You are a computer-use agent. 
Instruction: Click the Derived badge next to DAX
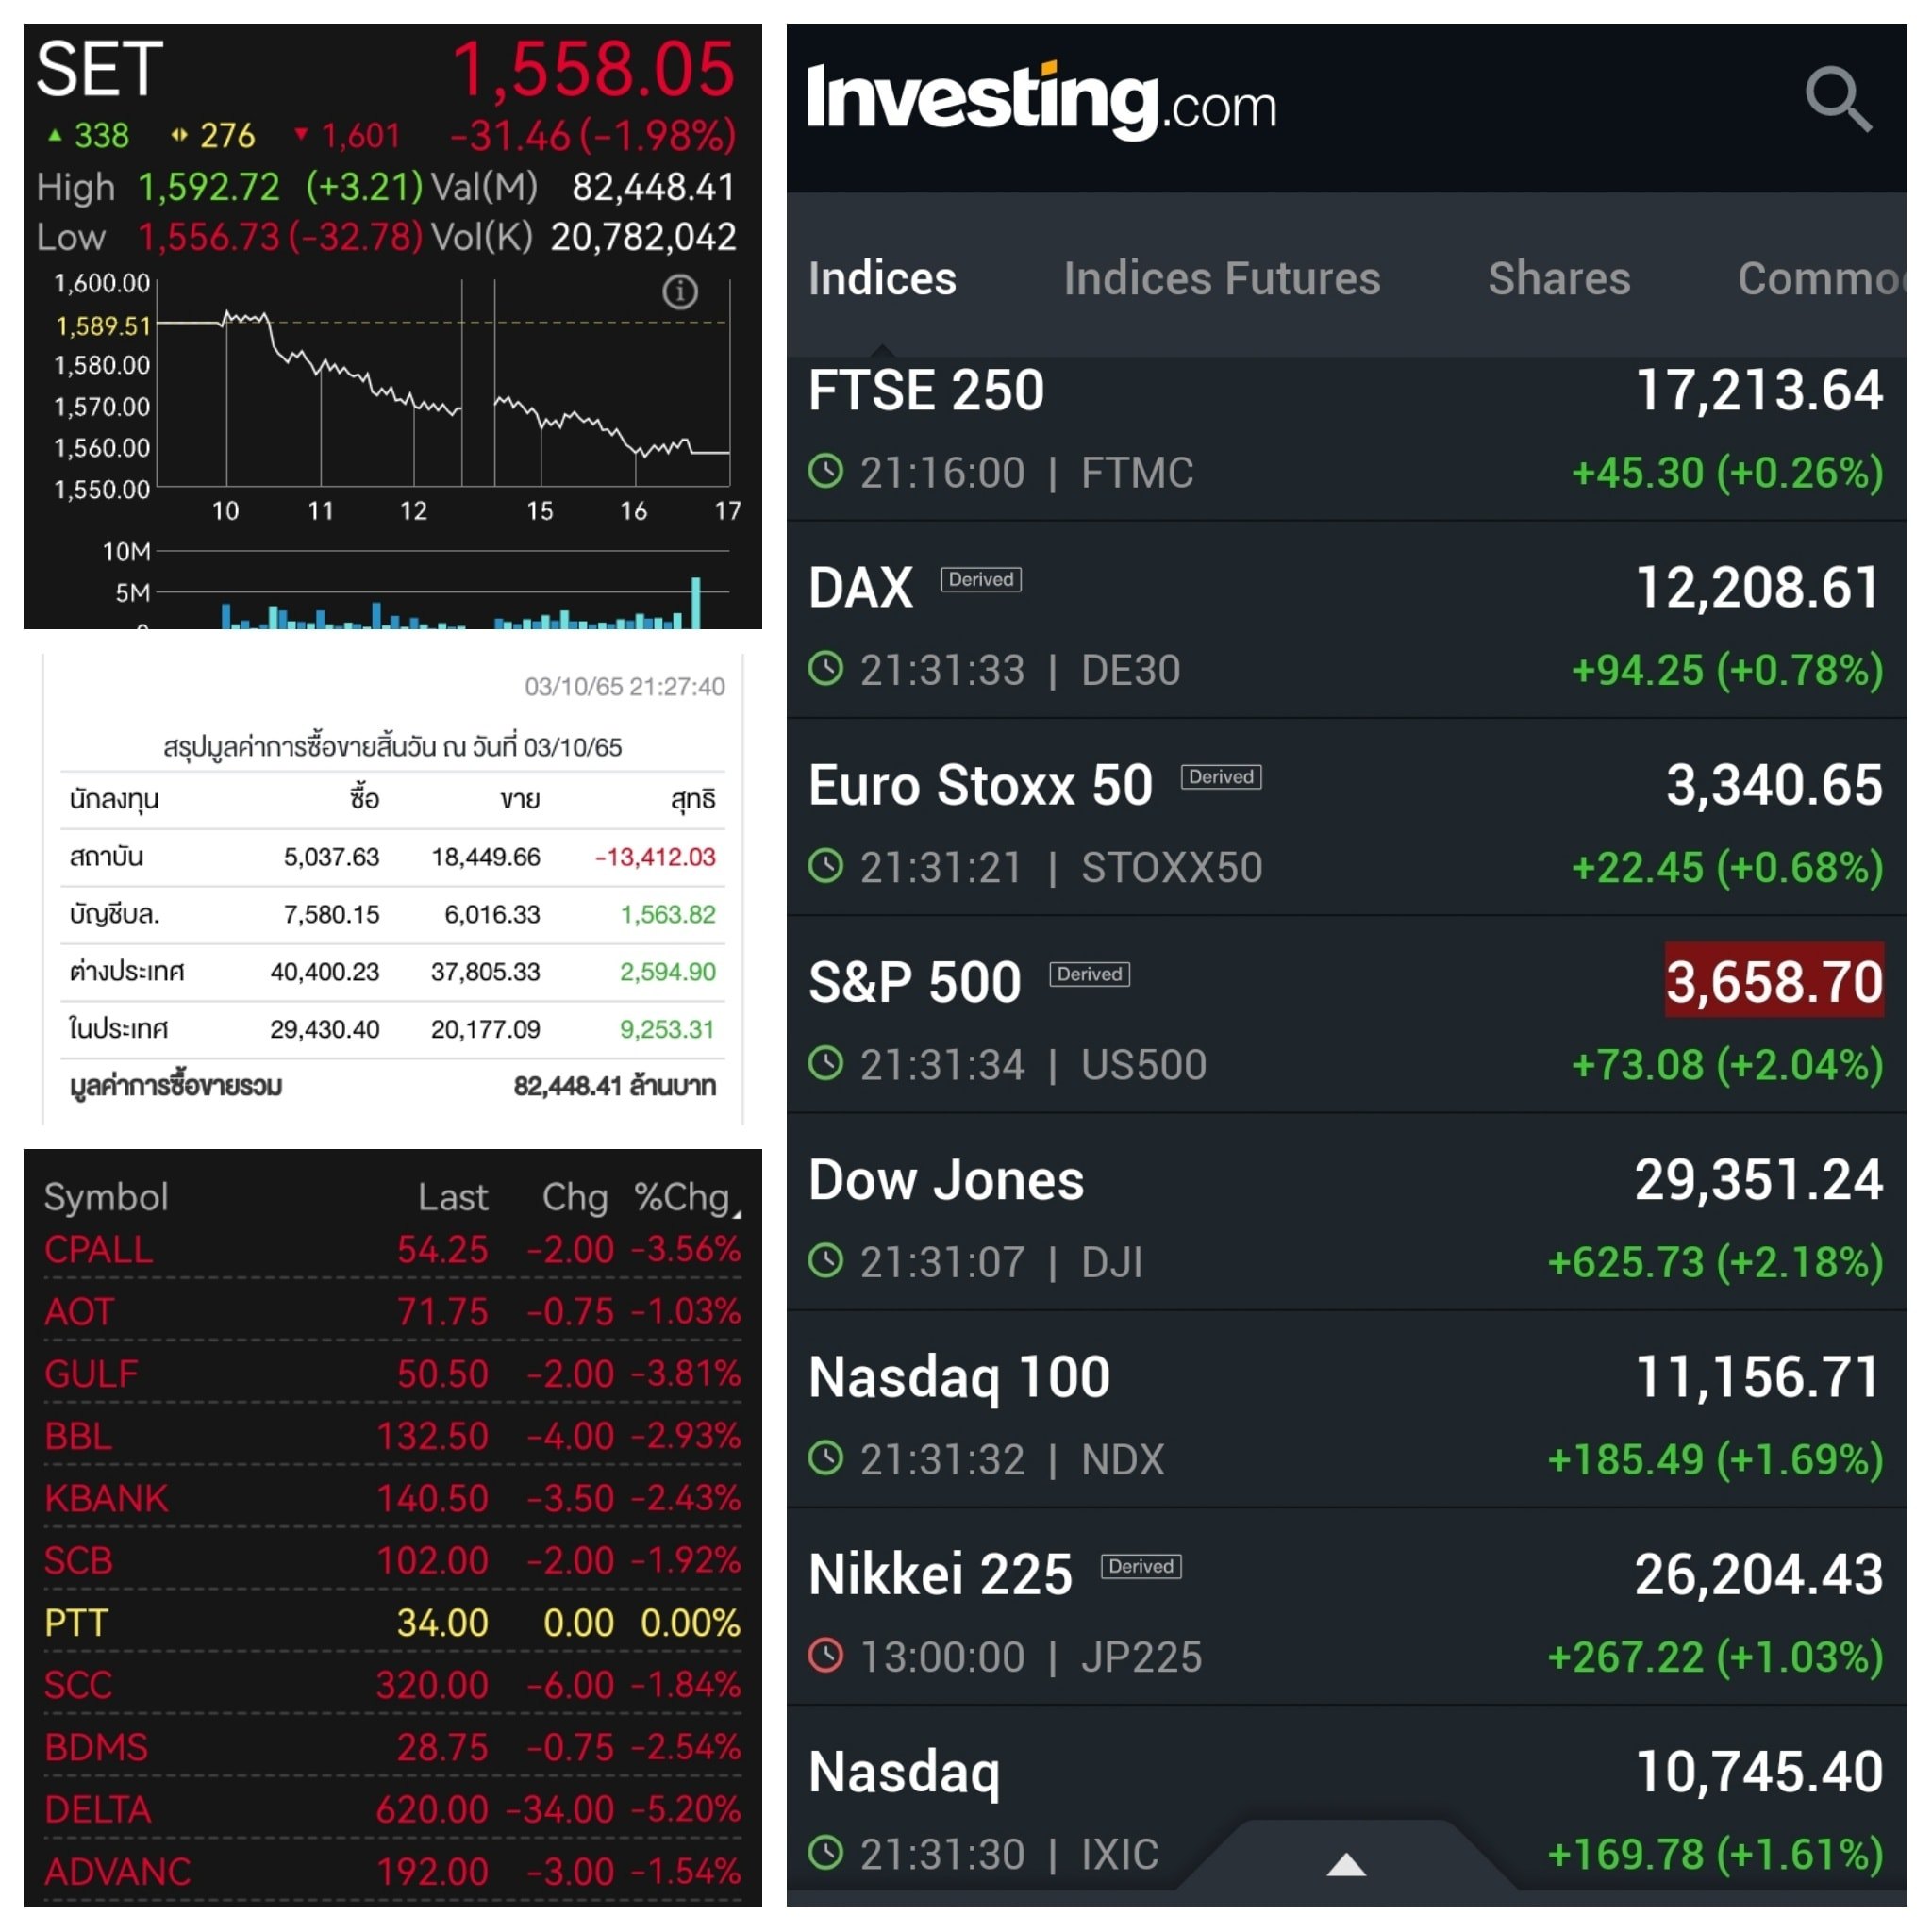tap(981, 580)
